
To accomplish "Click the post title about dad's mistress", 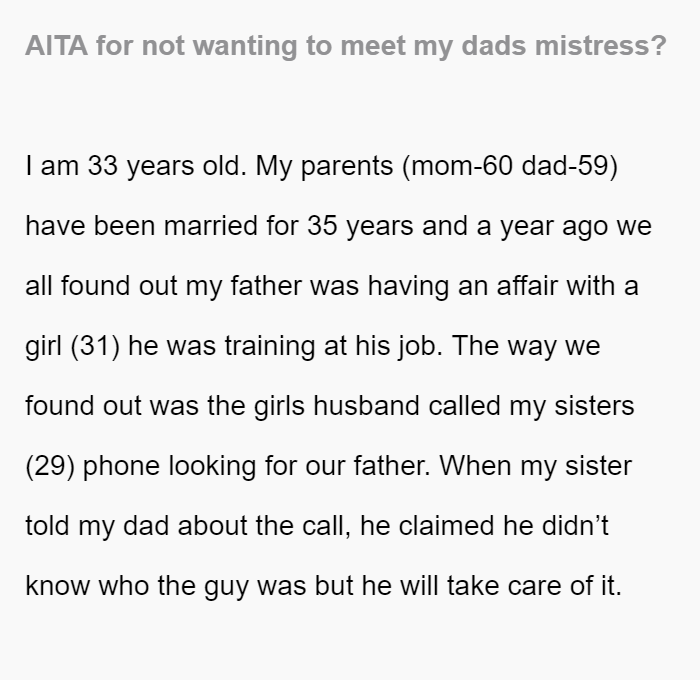I will 346,46.
